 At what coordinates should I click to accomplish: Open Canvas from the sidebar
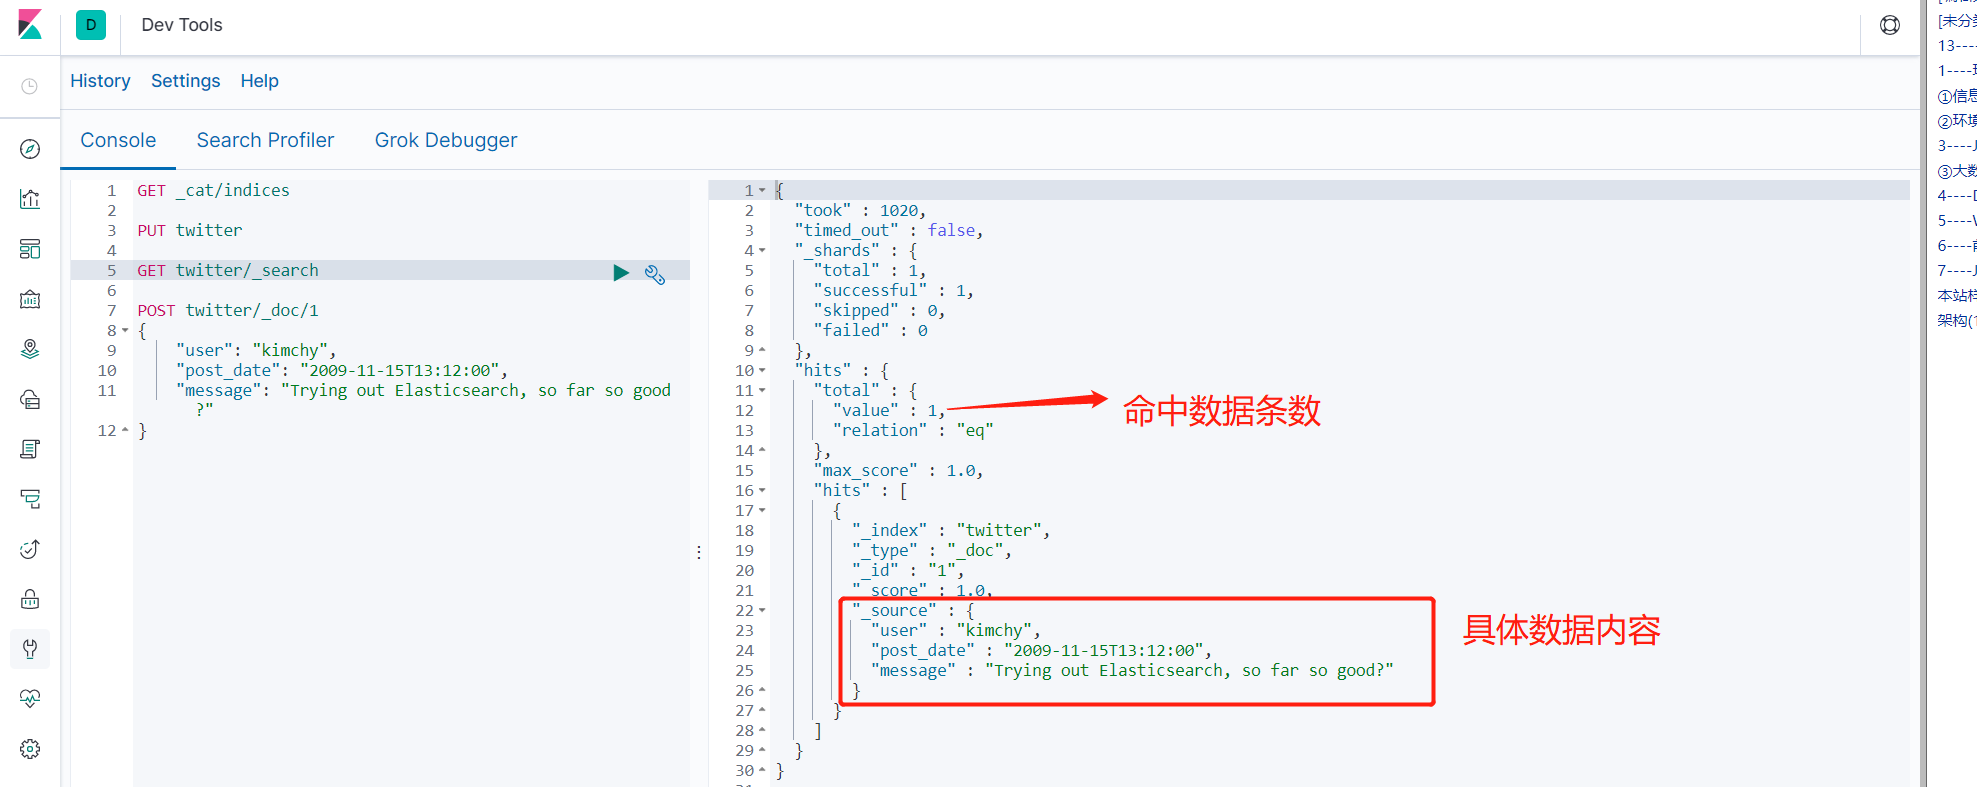[30, 299]
